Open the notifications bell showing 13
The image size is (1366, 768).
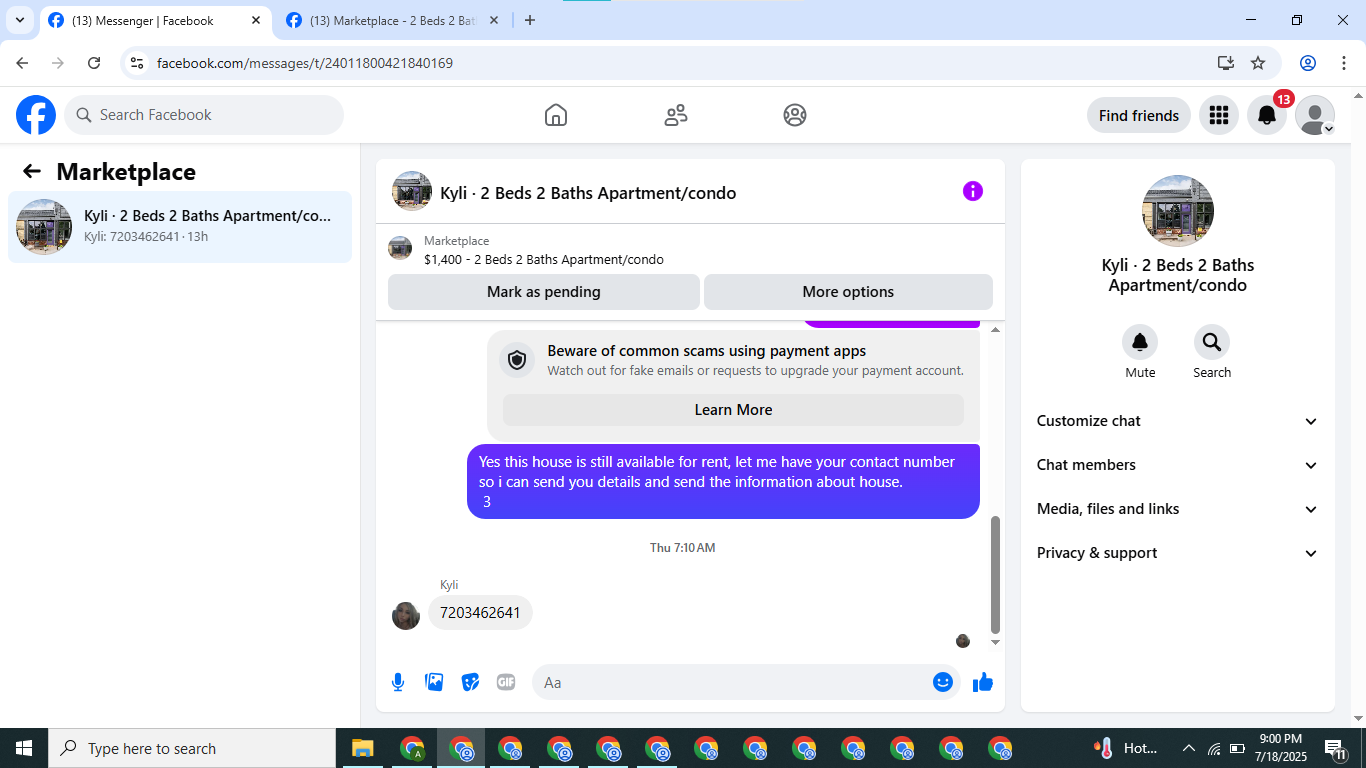pyautogui.click(x=1267, y=115)
